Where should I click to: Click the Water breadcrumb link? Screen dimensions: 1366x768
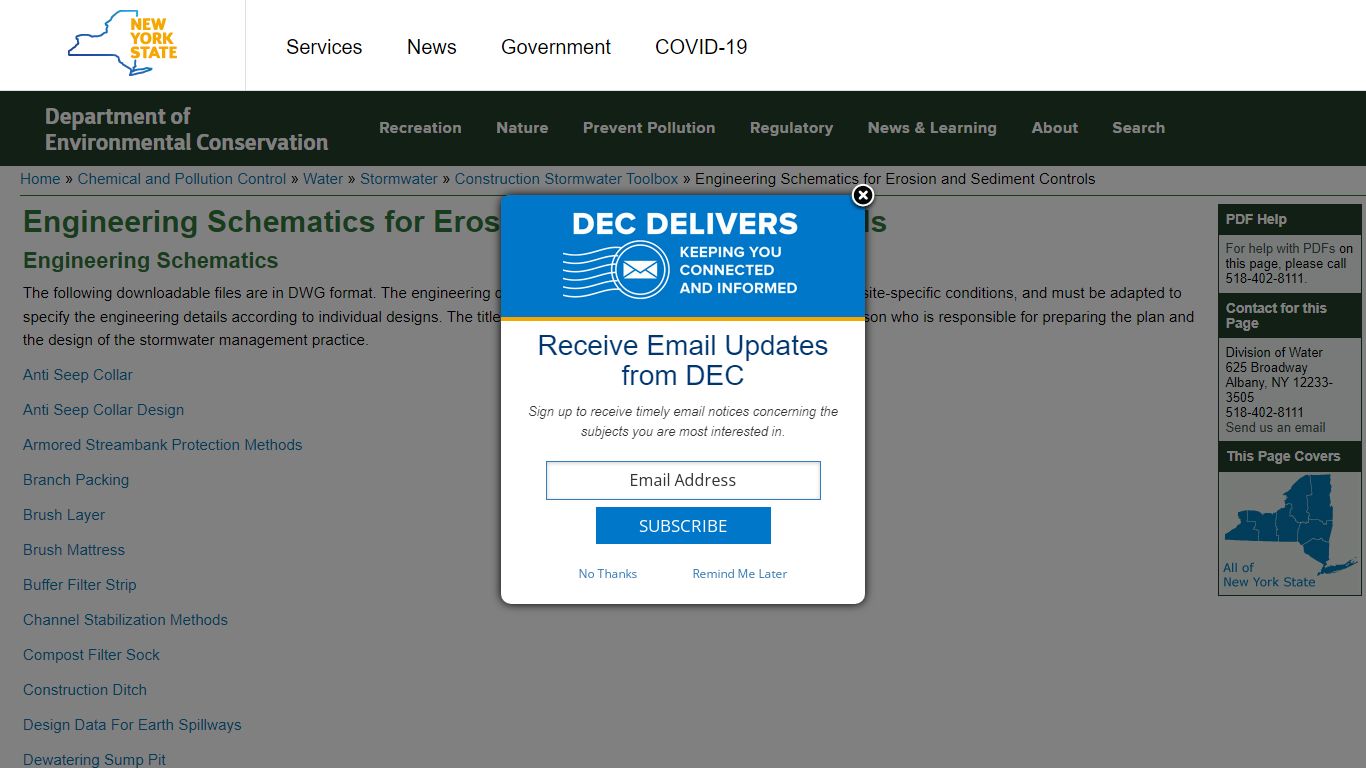coord(323,179)
